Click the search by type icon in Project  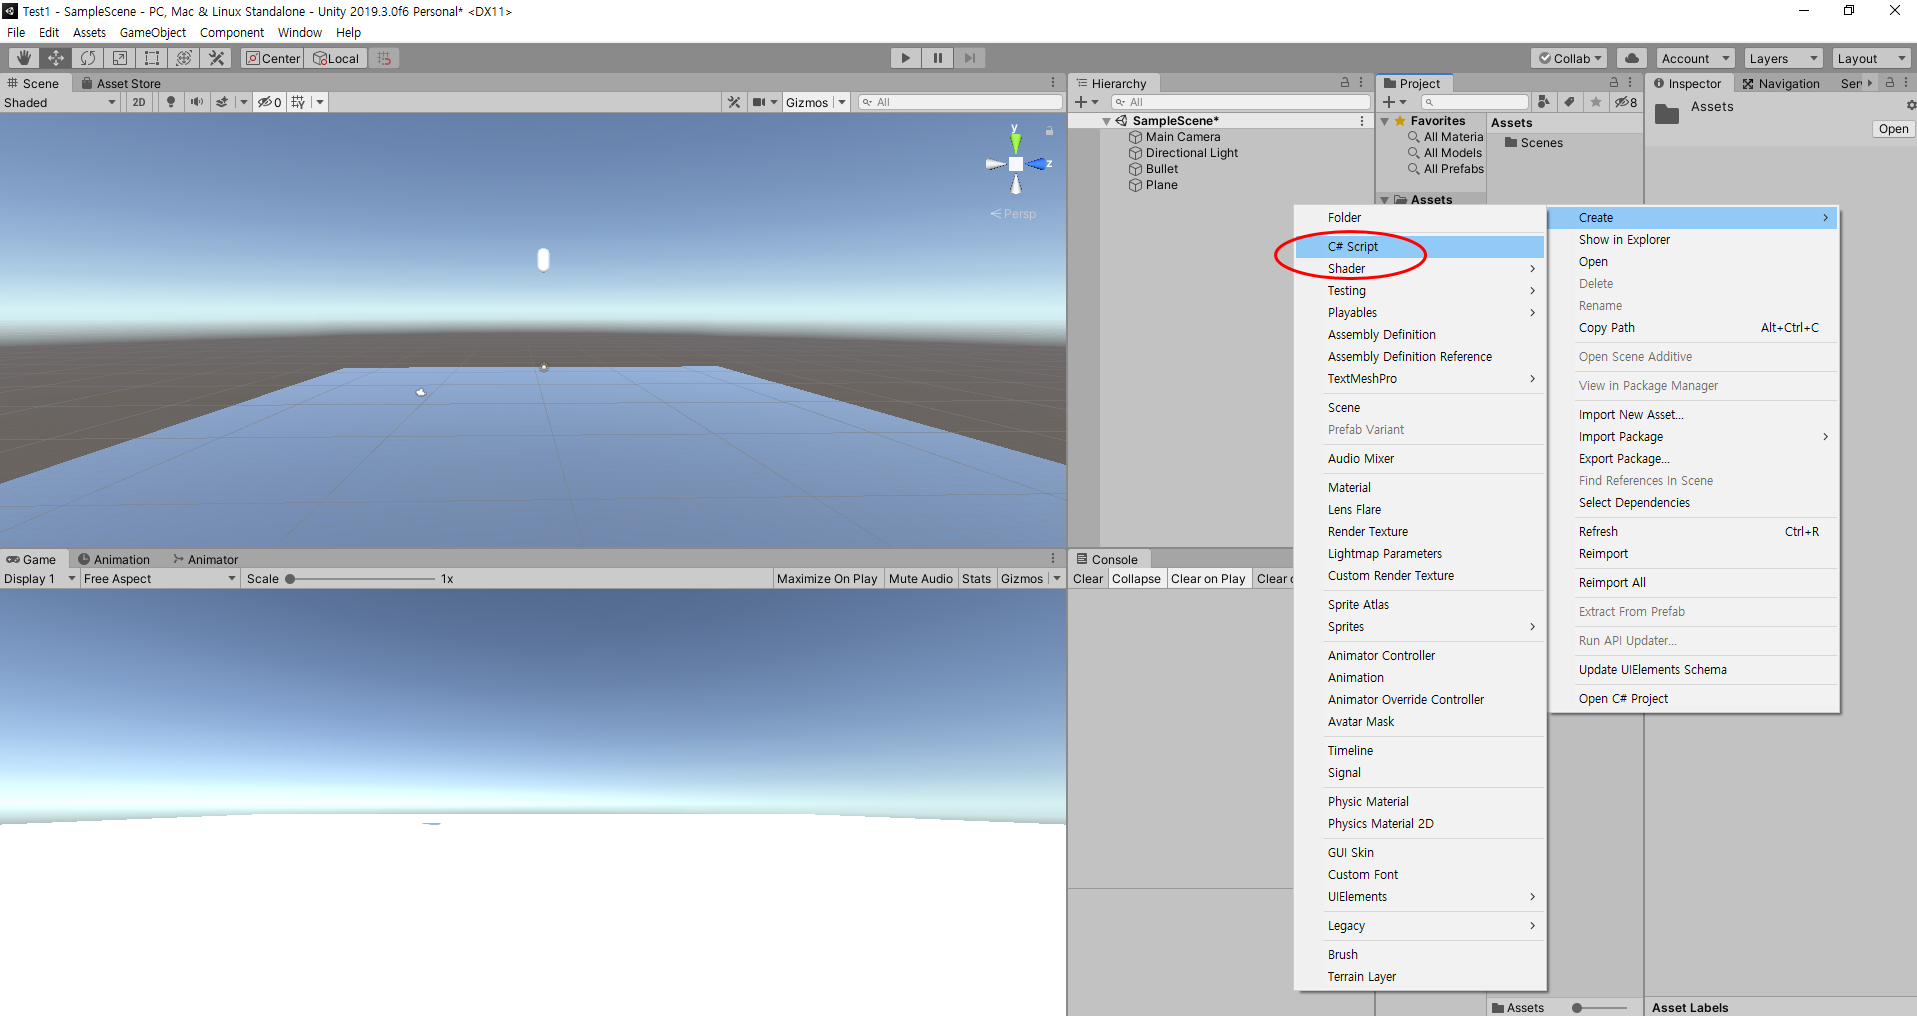tap(1544, 102)
